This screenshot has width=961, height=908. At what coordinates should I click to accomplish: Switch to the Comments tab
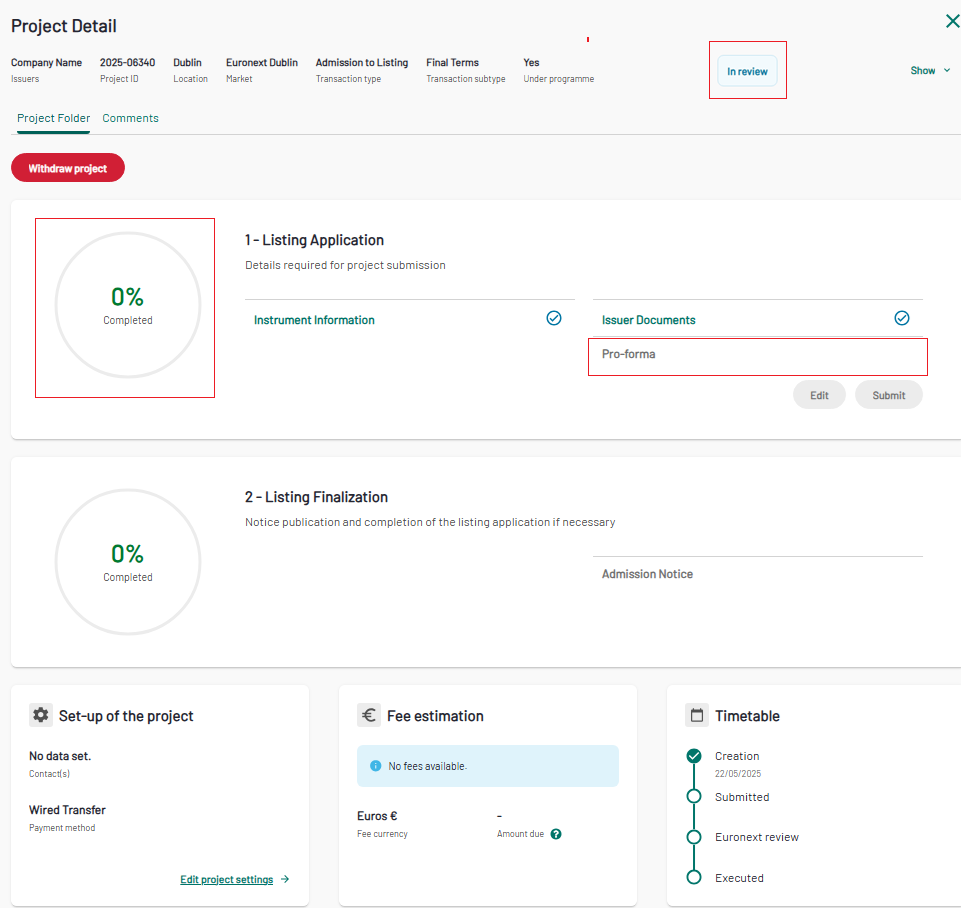click(130, 118)
